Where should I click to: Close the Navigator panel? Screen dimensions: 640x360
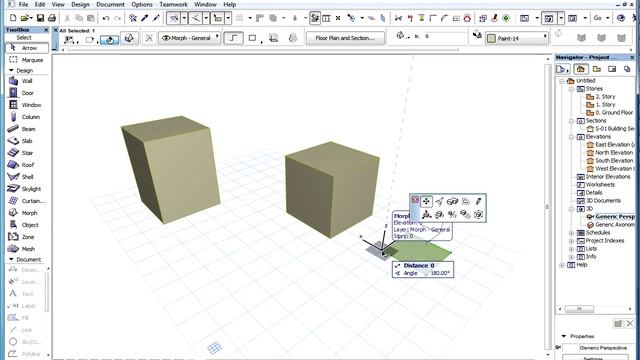pos(632,58)
